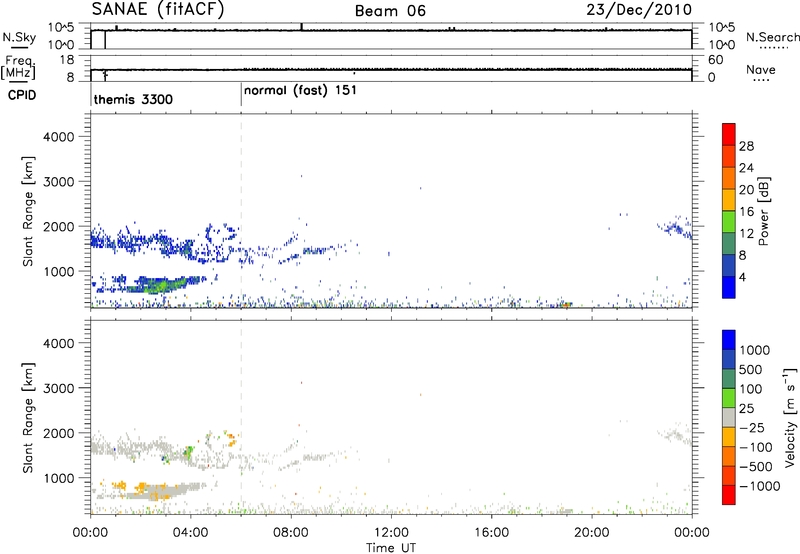Click the "4" label on Power colorbar
Screen dimensions: 800x554
[x=743, y=278]
